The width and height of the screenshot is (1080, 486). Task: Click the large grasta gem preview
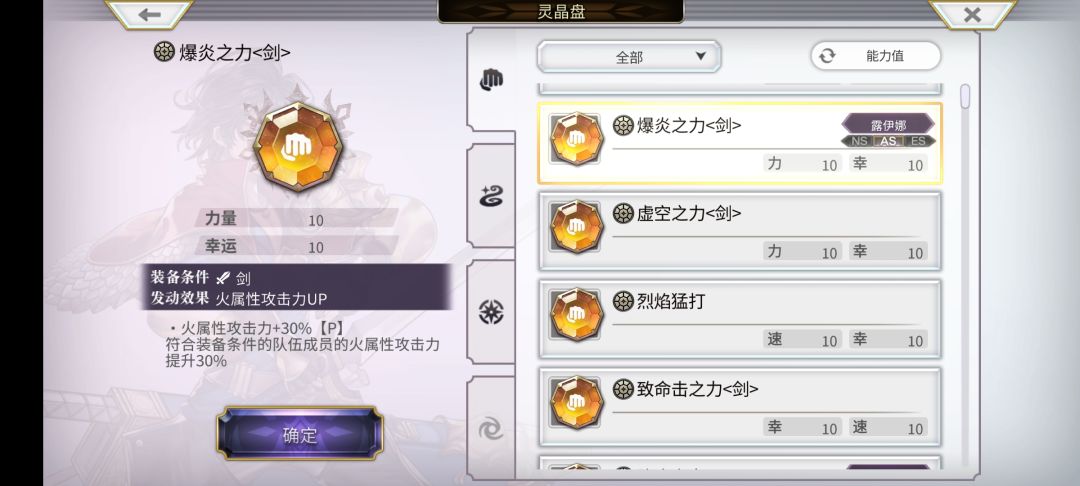(298, 147)
